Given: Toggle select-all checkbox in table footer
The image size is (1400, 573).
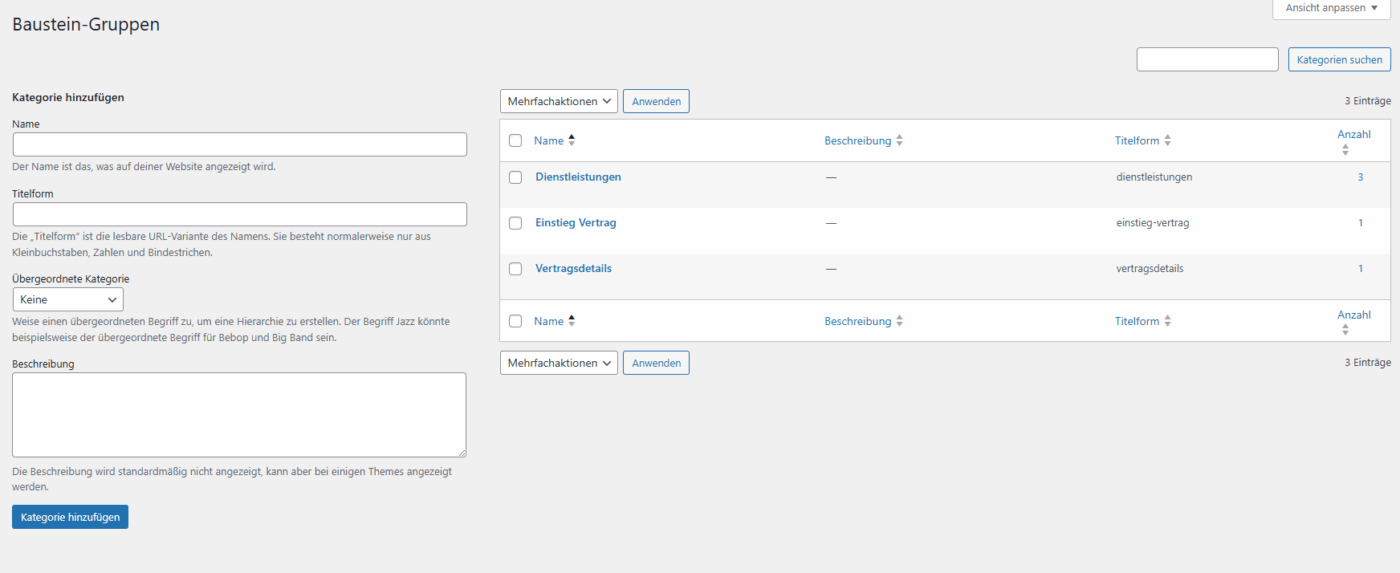Looking at the screenshot, I should (x=515, y=321).
